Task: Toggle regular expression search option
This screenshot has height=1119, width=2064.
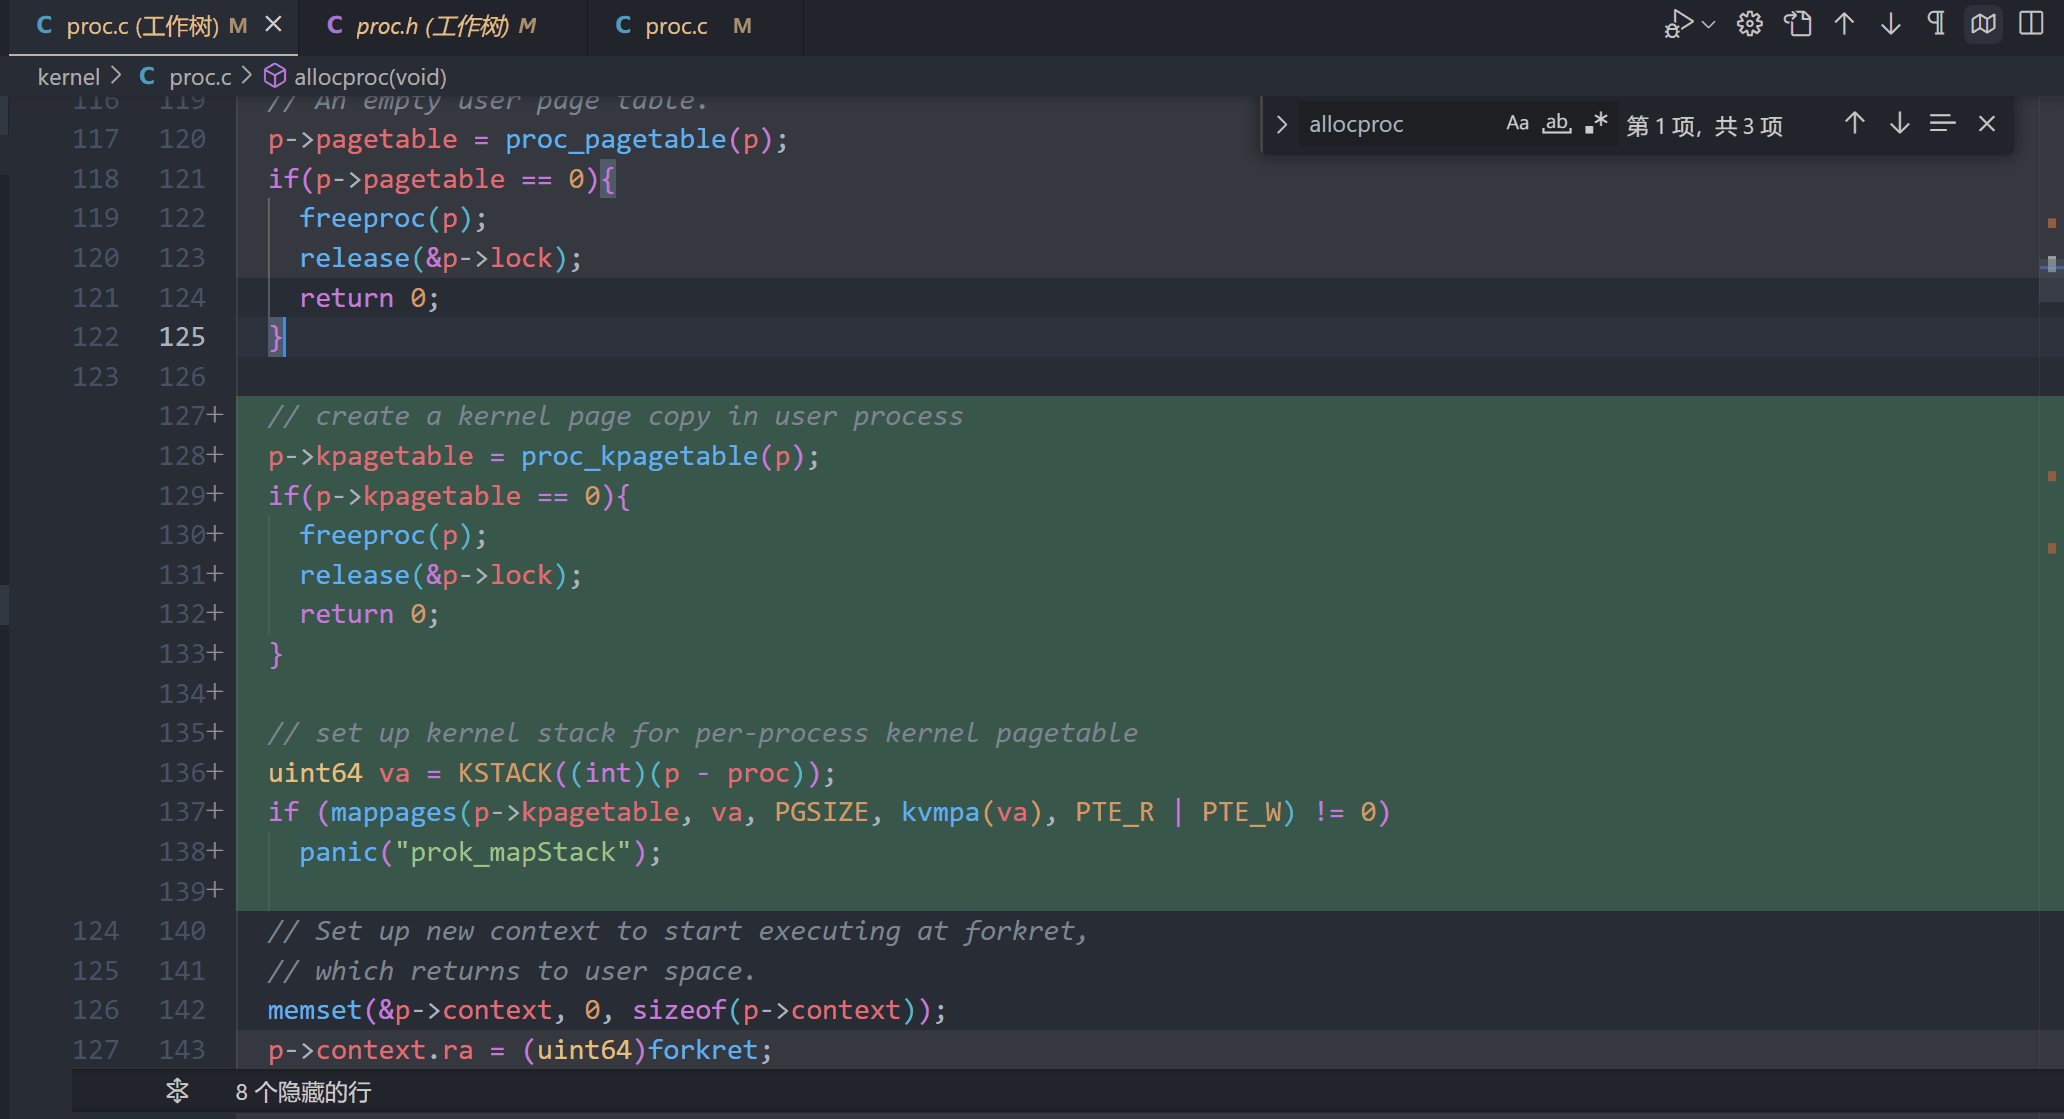Action: (1596, 124)
